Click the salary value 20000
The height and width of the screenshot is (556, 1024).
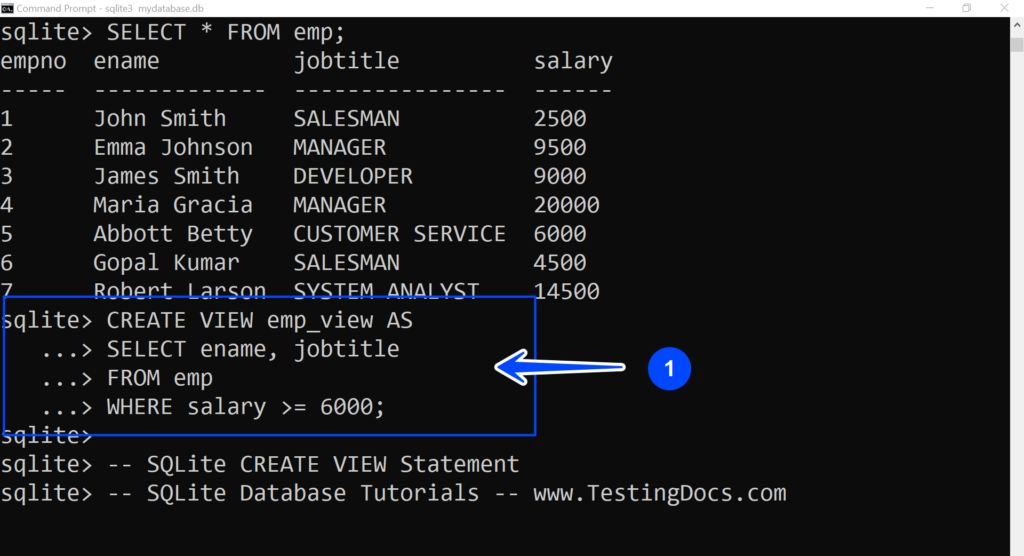[x=567, y=205]
